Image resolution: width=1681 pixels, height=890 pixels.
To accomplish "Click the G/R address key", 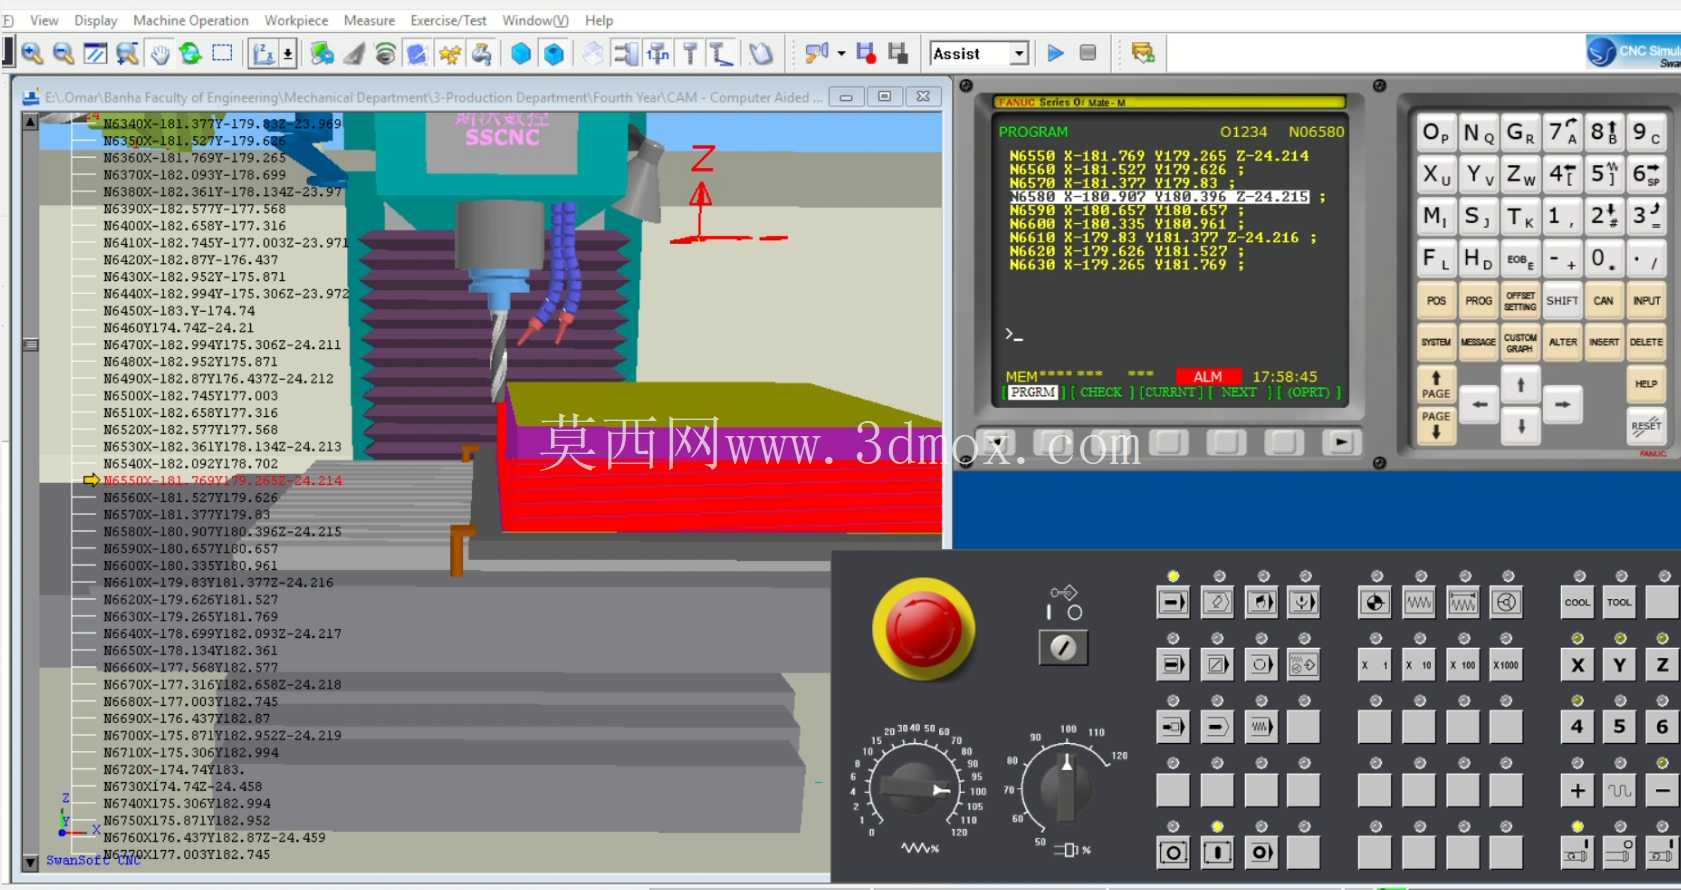I will [x=1520, y=132].
